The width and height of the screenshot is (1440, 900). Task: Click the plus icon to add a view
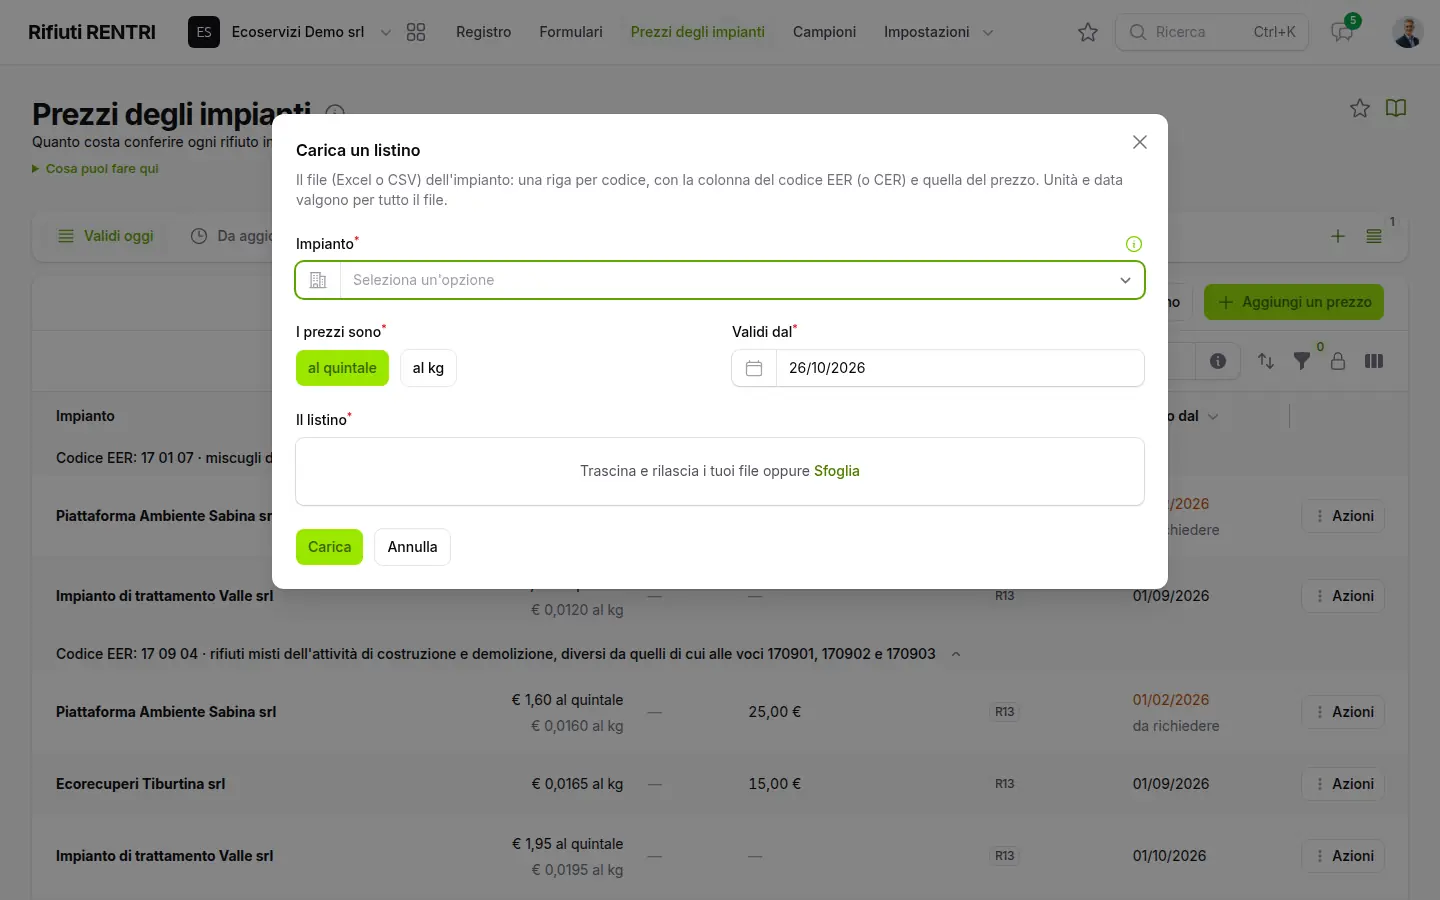point(1338,236)
